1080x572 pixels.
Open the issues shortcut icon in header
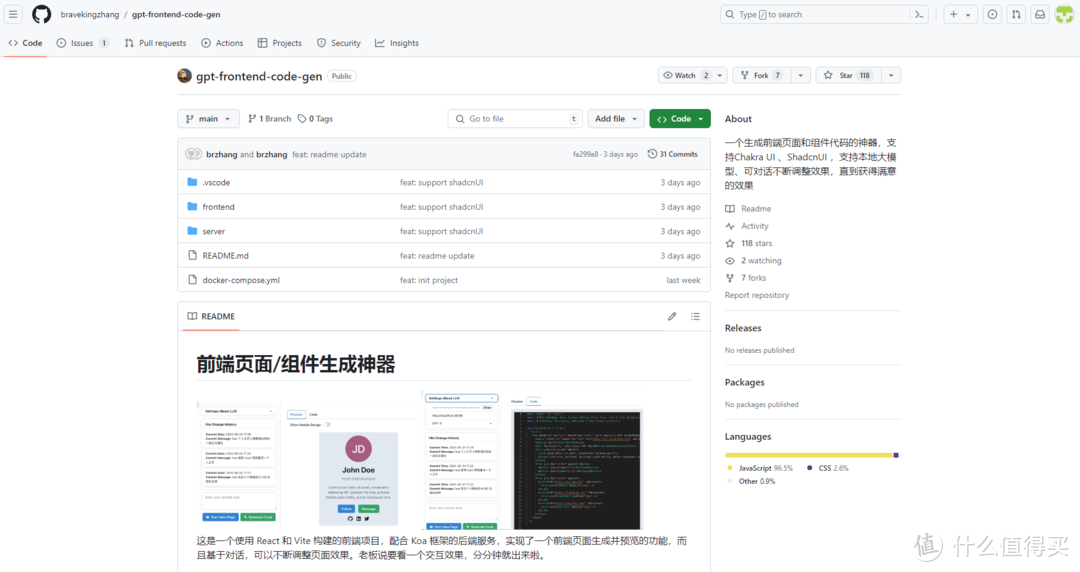pos(992,14)
